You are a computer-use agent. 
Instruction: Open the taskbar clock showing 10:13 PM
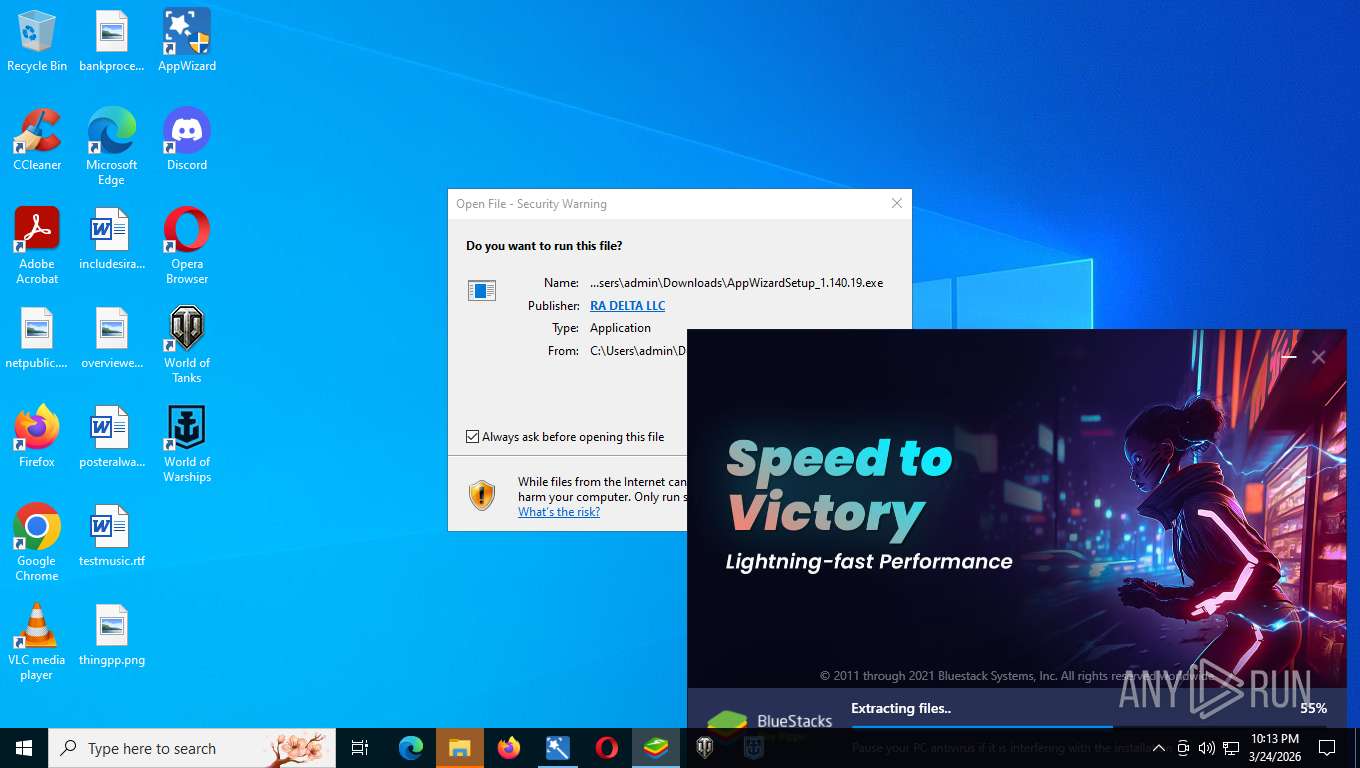1274,748
